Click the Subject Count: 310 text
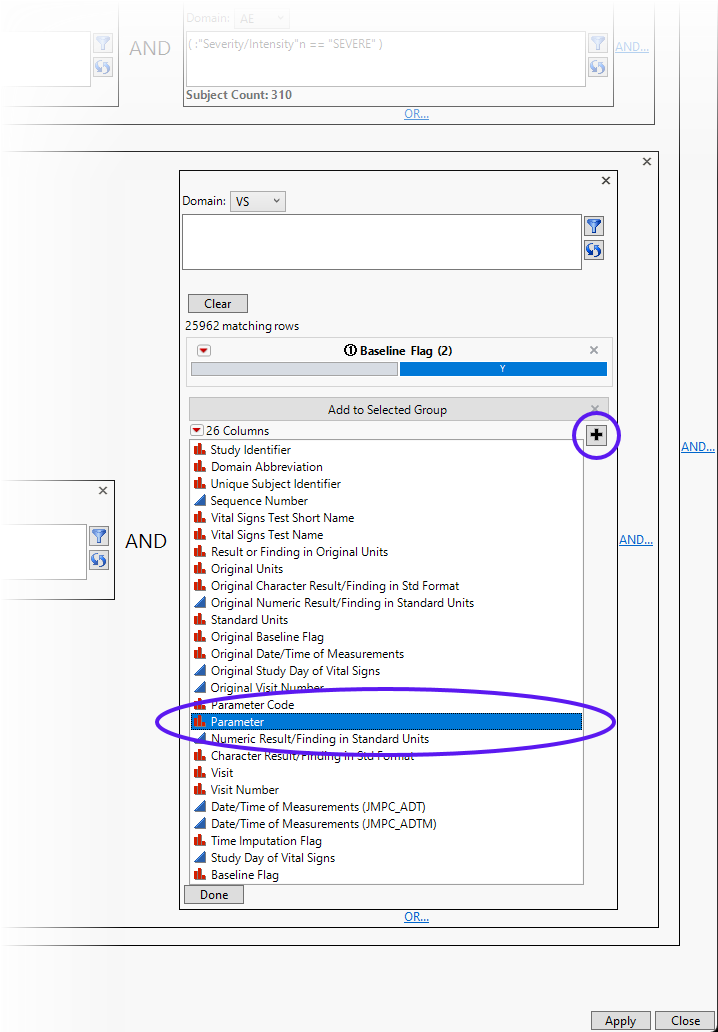 [x=239, y=95]
